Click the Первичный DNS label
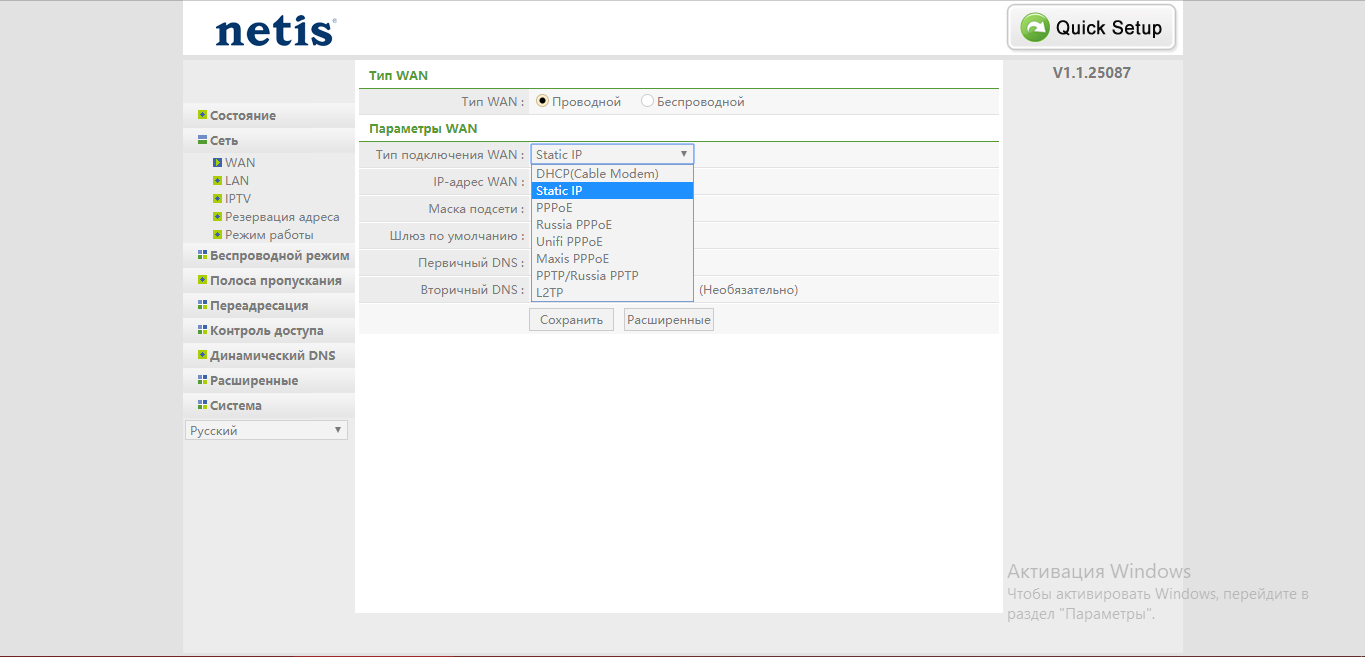Screen dimensions: 1365x657 [x=471, y=262]
